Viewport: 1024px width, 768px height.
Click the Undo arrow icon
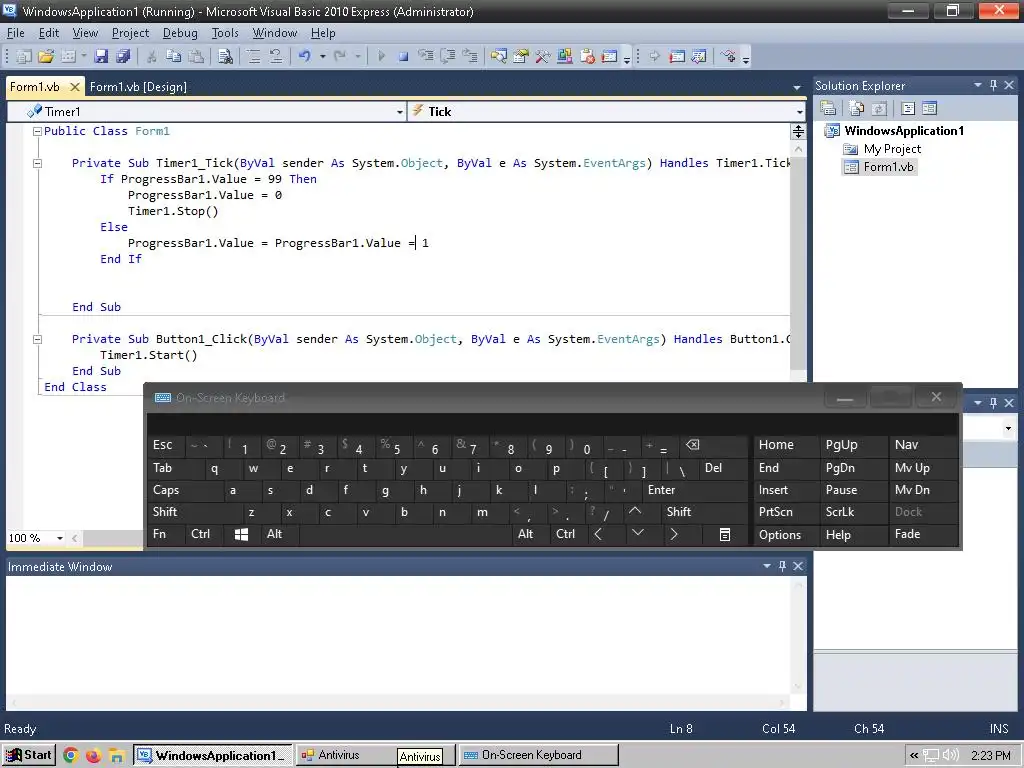click(x=304, y=57)
